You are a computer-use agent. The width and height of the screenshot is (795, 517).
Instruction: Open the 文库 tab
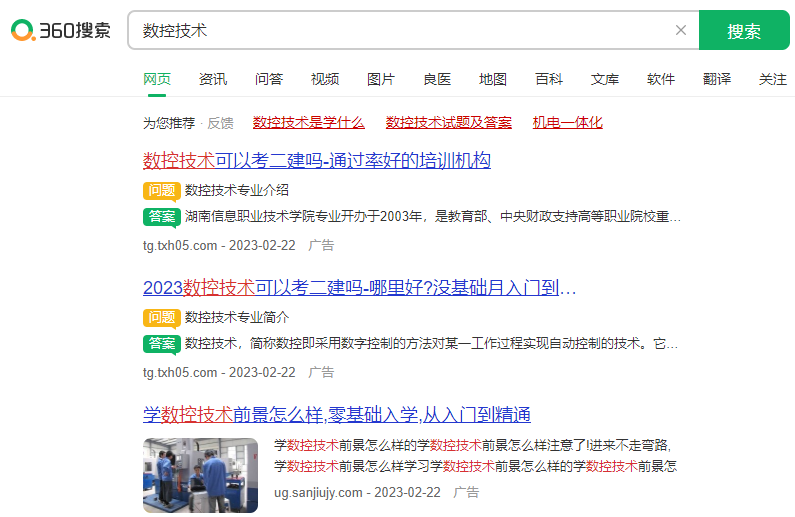coord(605,79)
